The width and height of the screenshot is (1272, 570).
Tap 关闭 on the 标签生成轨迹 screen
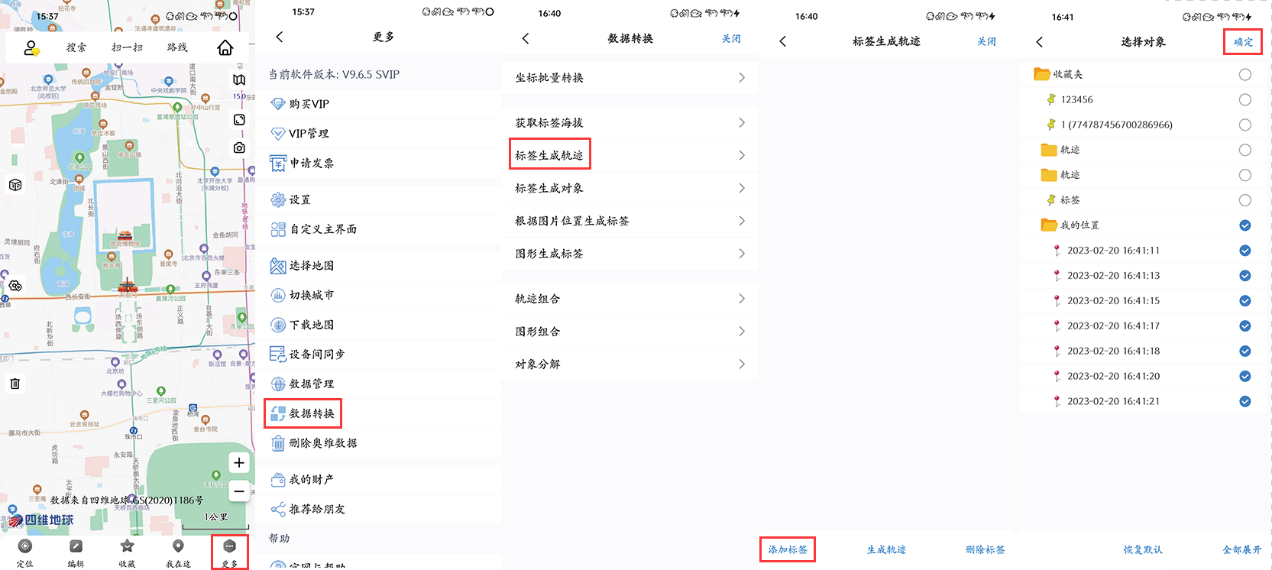pyautogui.click(x=987, y=42)
